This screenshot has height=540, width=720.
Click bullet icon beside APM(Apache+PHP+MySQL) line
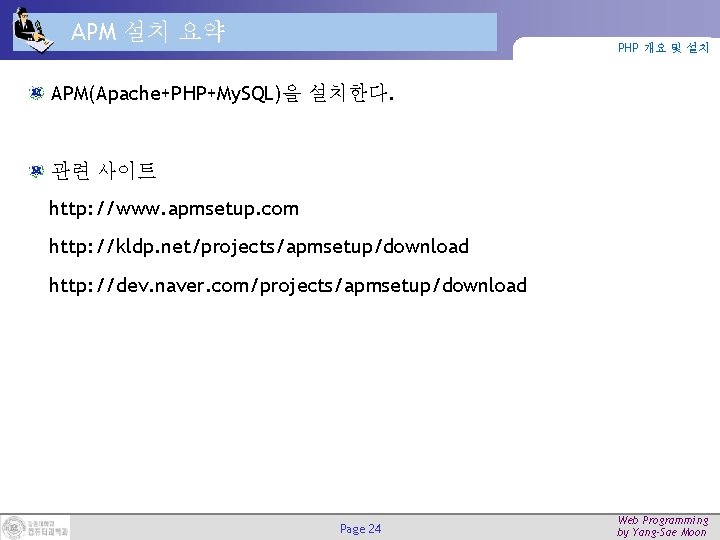[36, 93]
